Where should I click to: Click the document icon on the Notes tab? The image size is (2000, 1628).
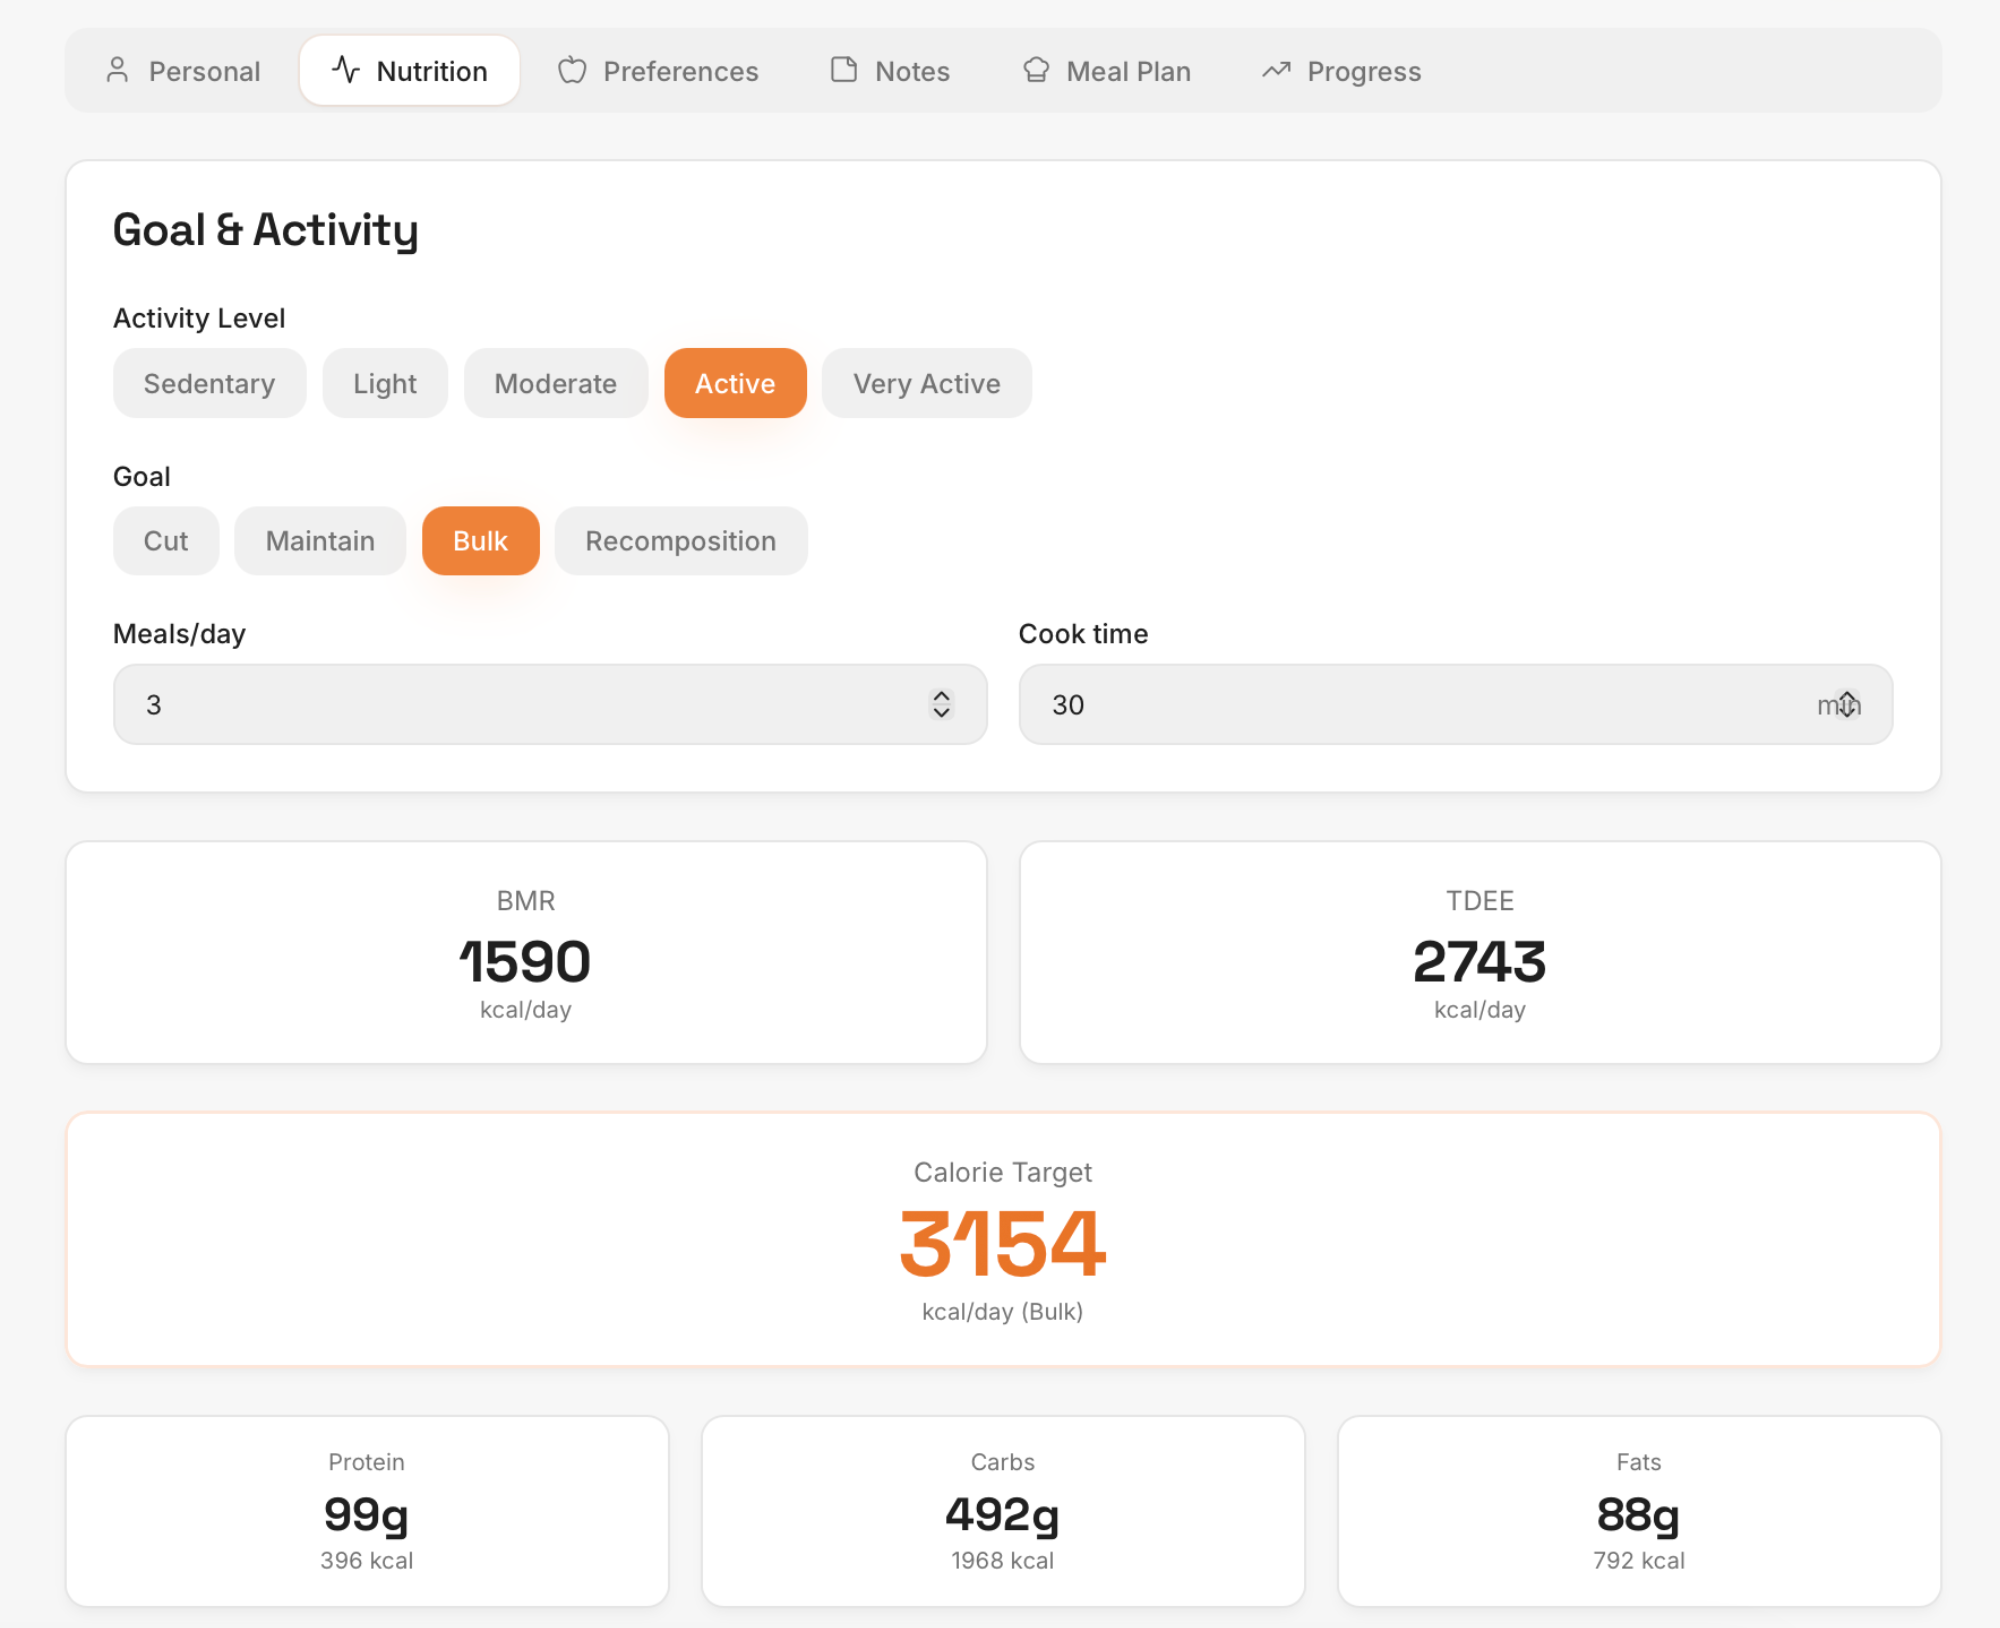(844, 70)
